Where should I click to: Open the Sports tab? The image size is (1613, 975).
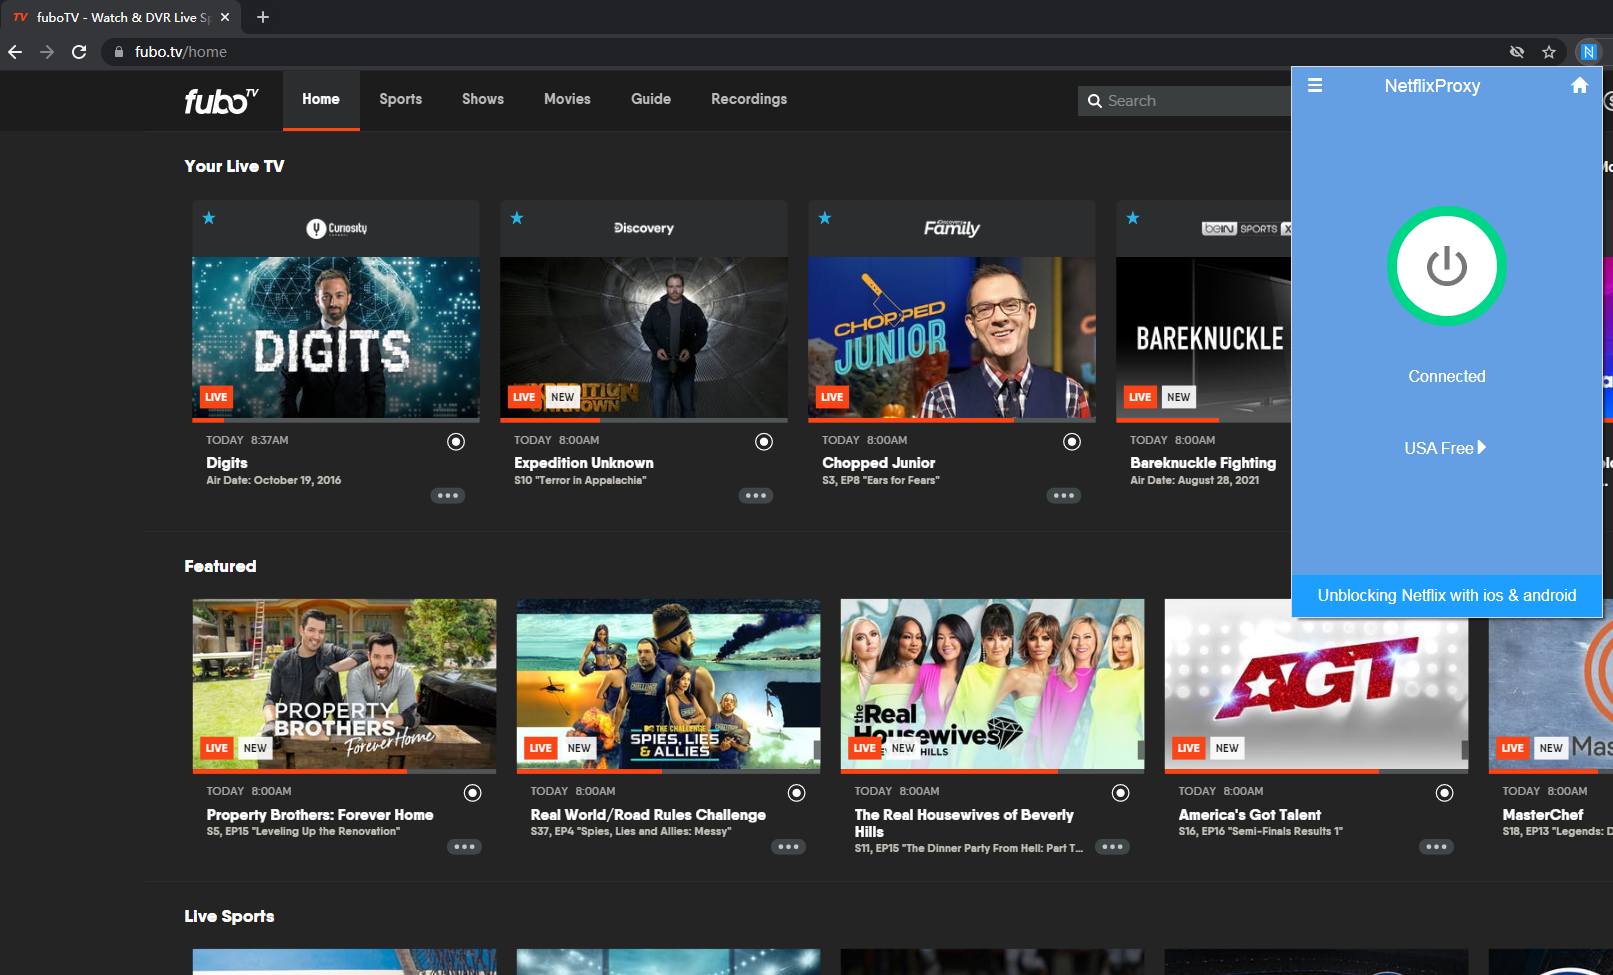coord(400,99)
